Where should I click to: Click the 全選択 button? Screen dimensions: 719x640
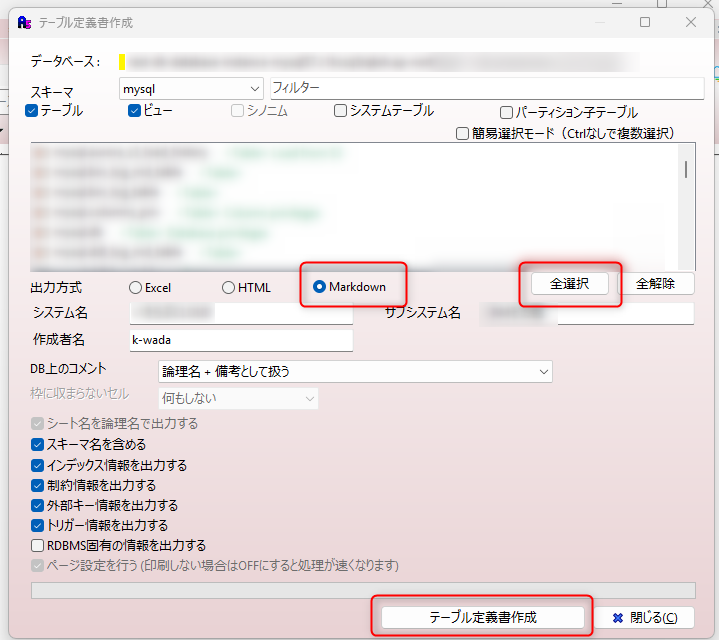point(570,284)
